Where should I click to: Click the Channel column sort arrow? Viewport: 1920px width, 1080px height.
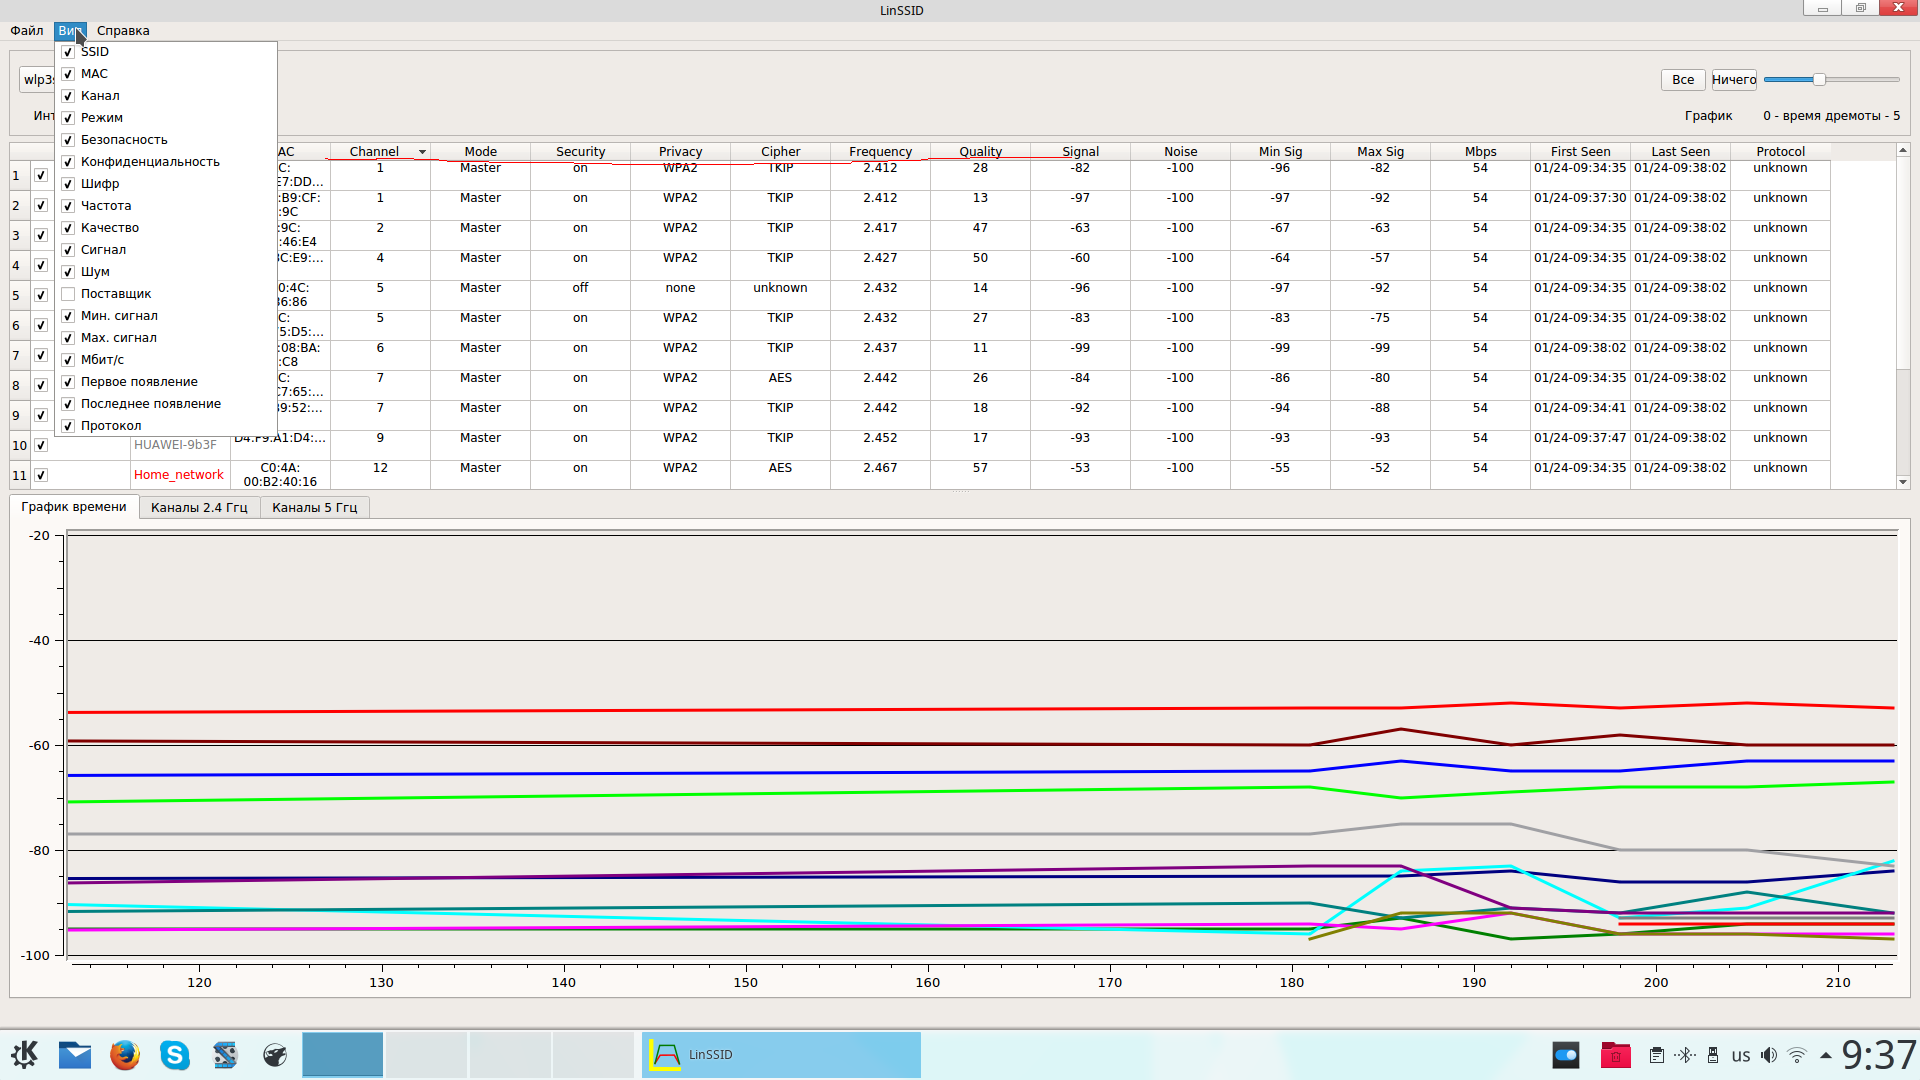tap(422, 152)
